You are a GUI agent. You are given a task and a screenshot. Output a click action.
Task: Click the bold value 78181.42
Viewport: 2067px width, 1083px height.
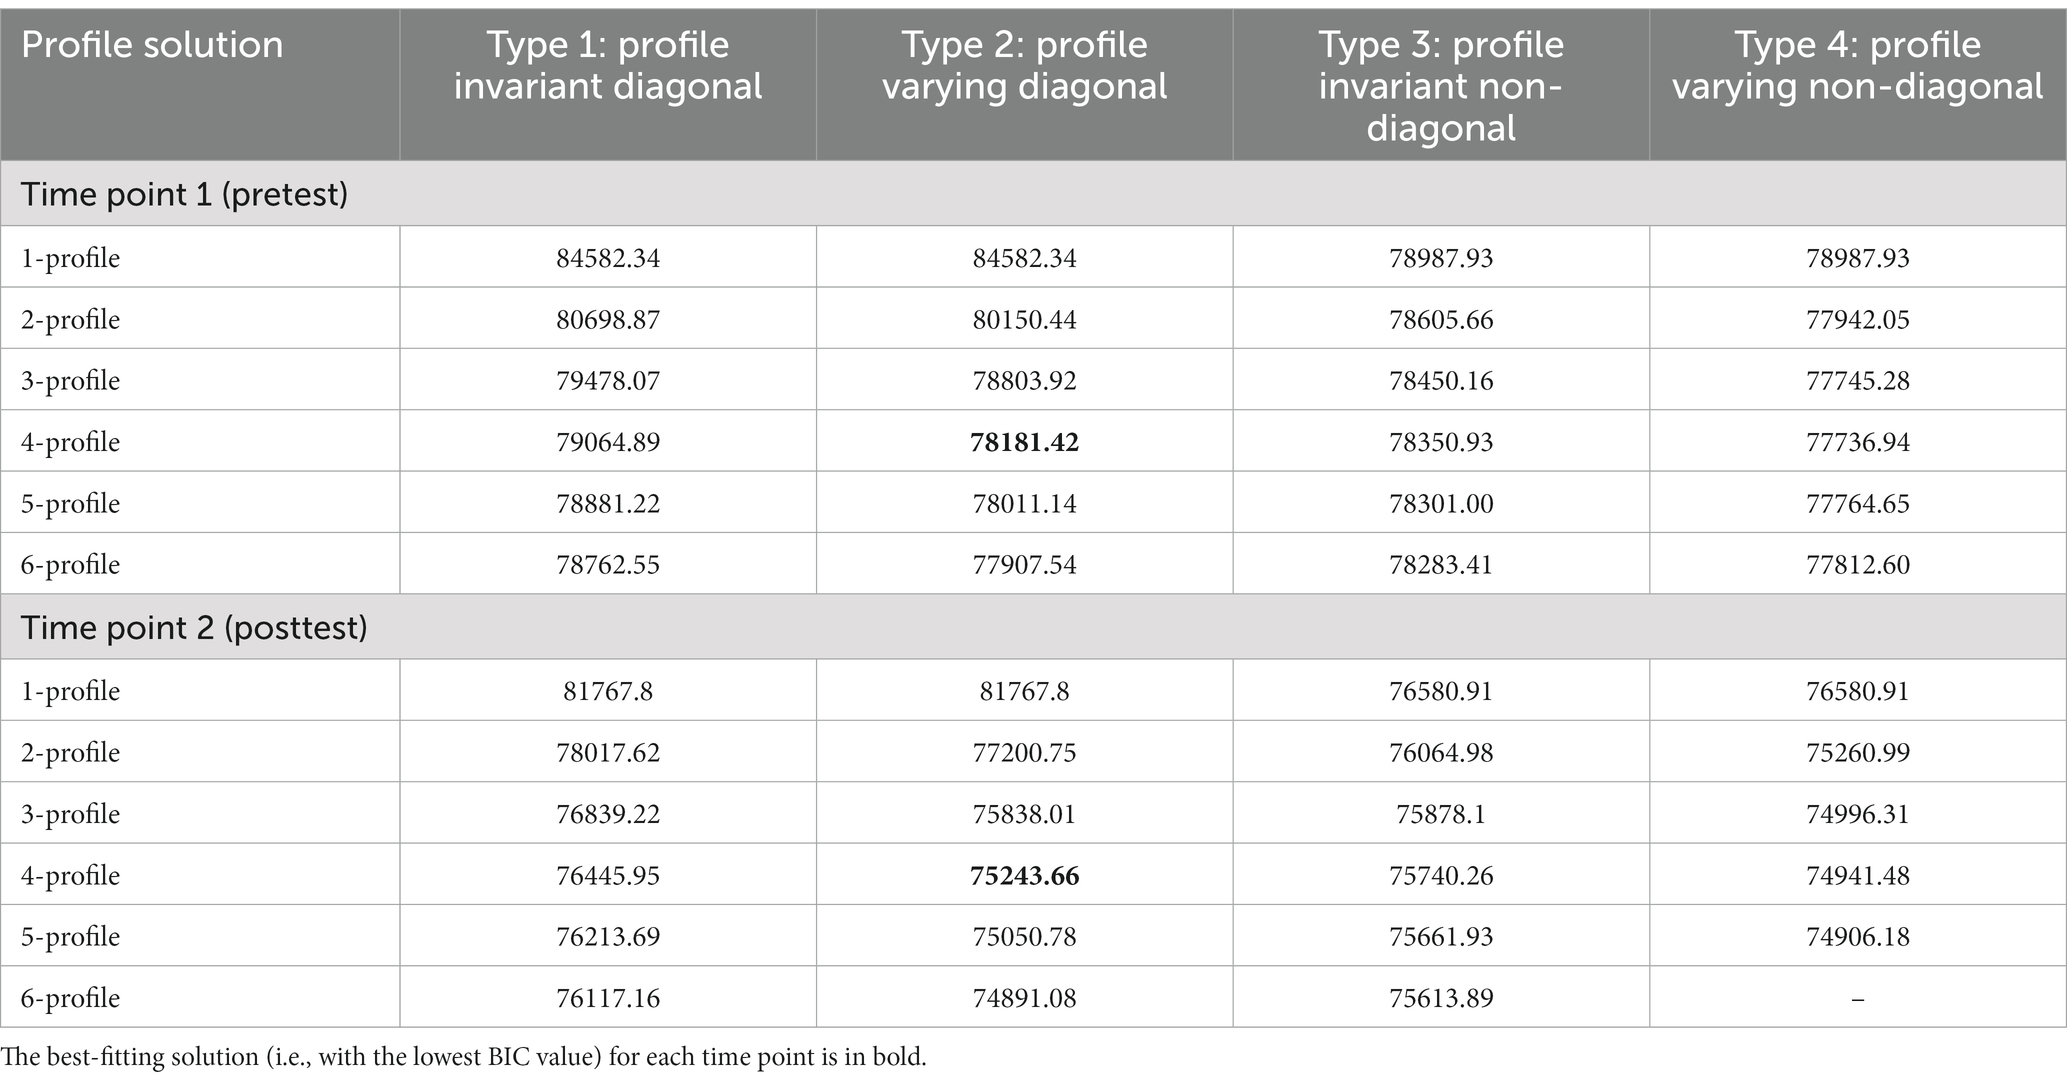tap(1024, 442)
